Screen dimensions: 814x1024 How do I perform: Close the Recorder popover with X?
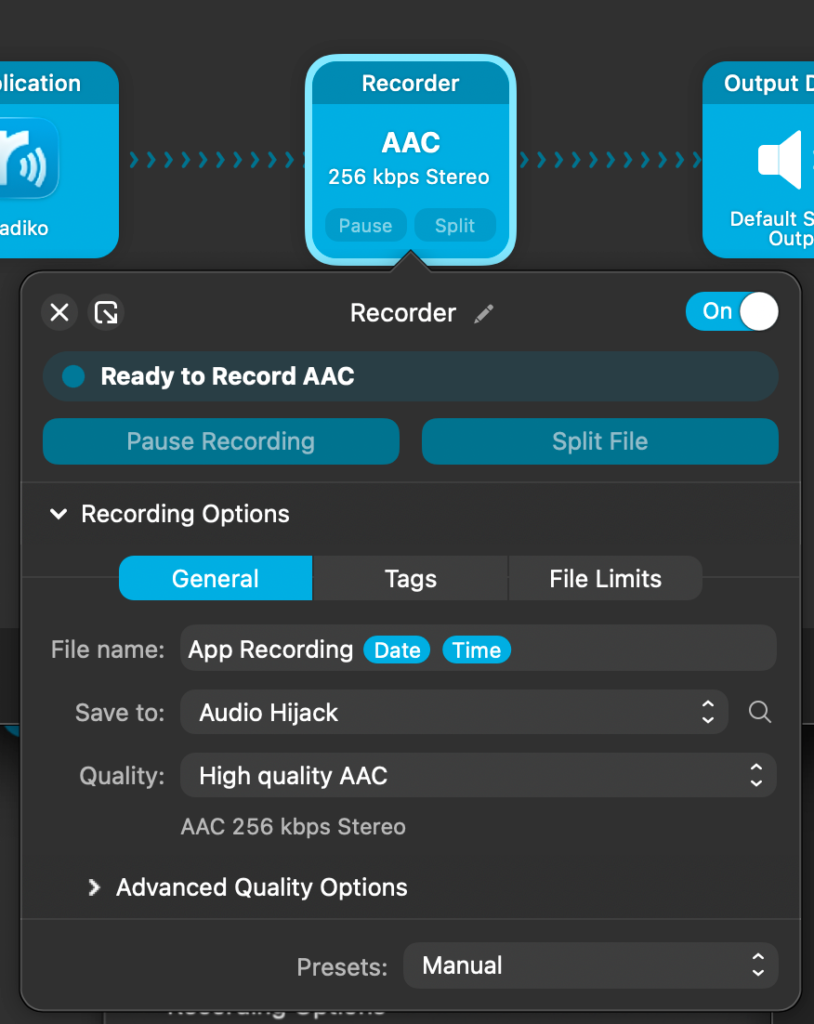60,313
